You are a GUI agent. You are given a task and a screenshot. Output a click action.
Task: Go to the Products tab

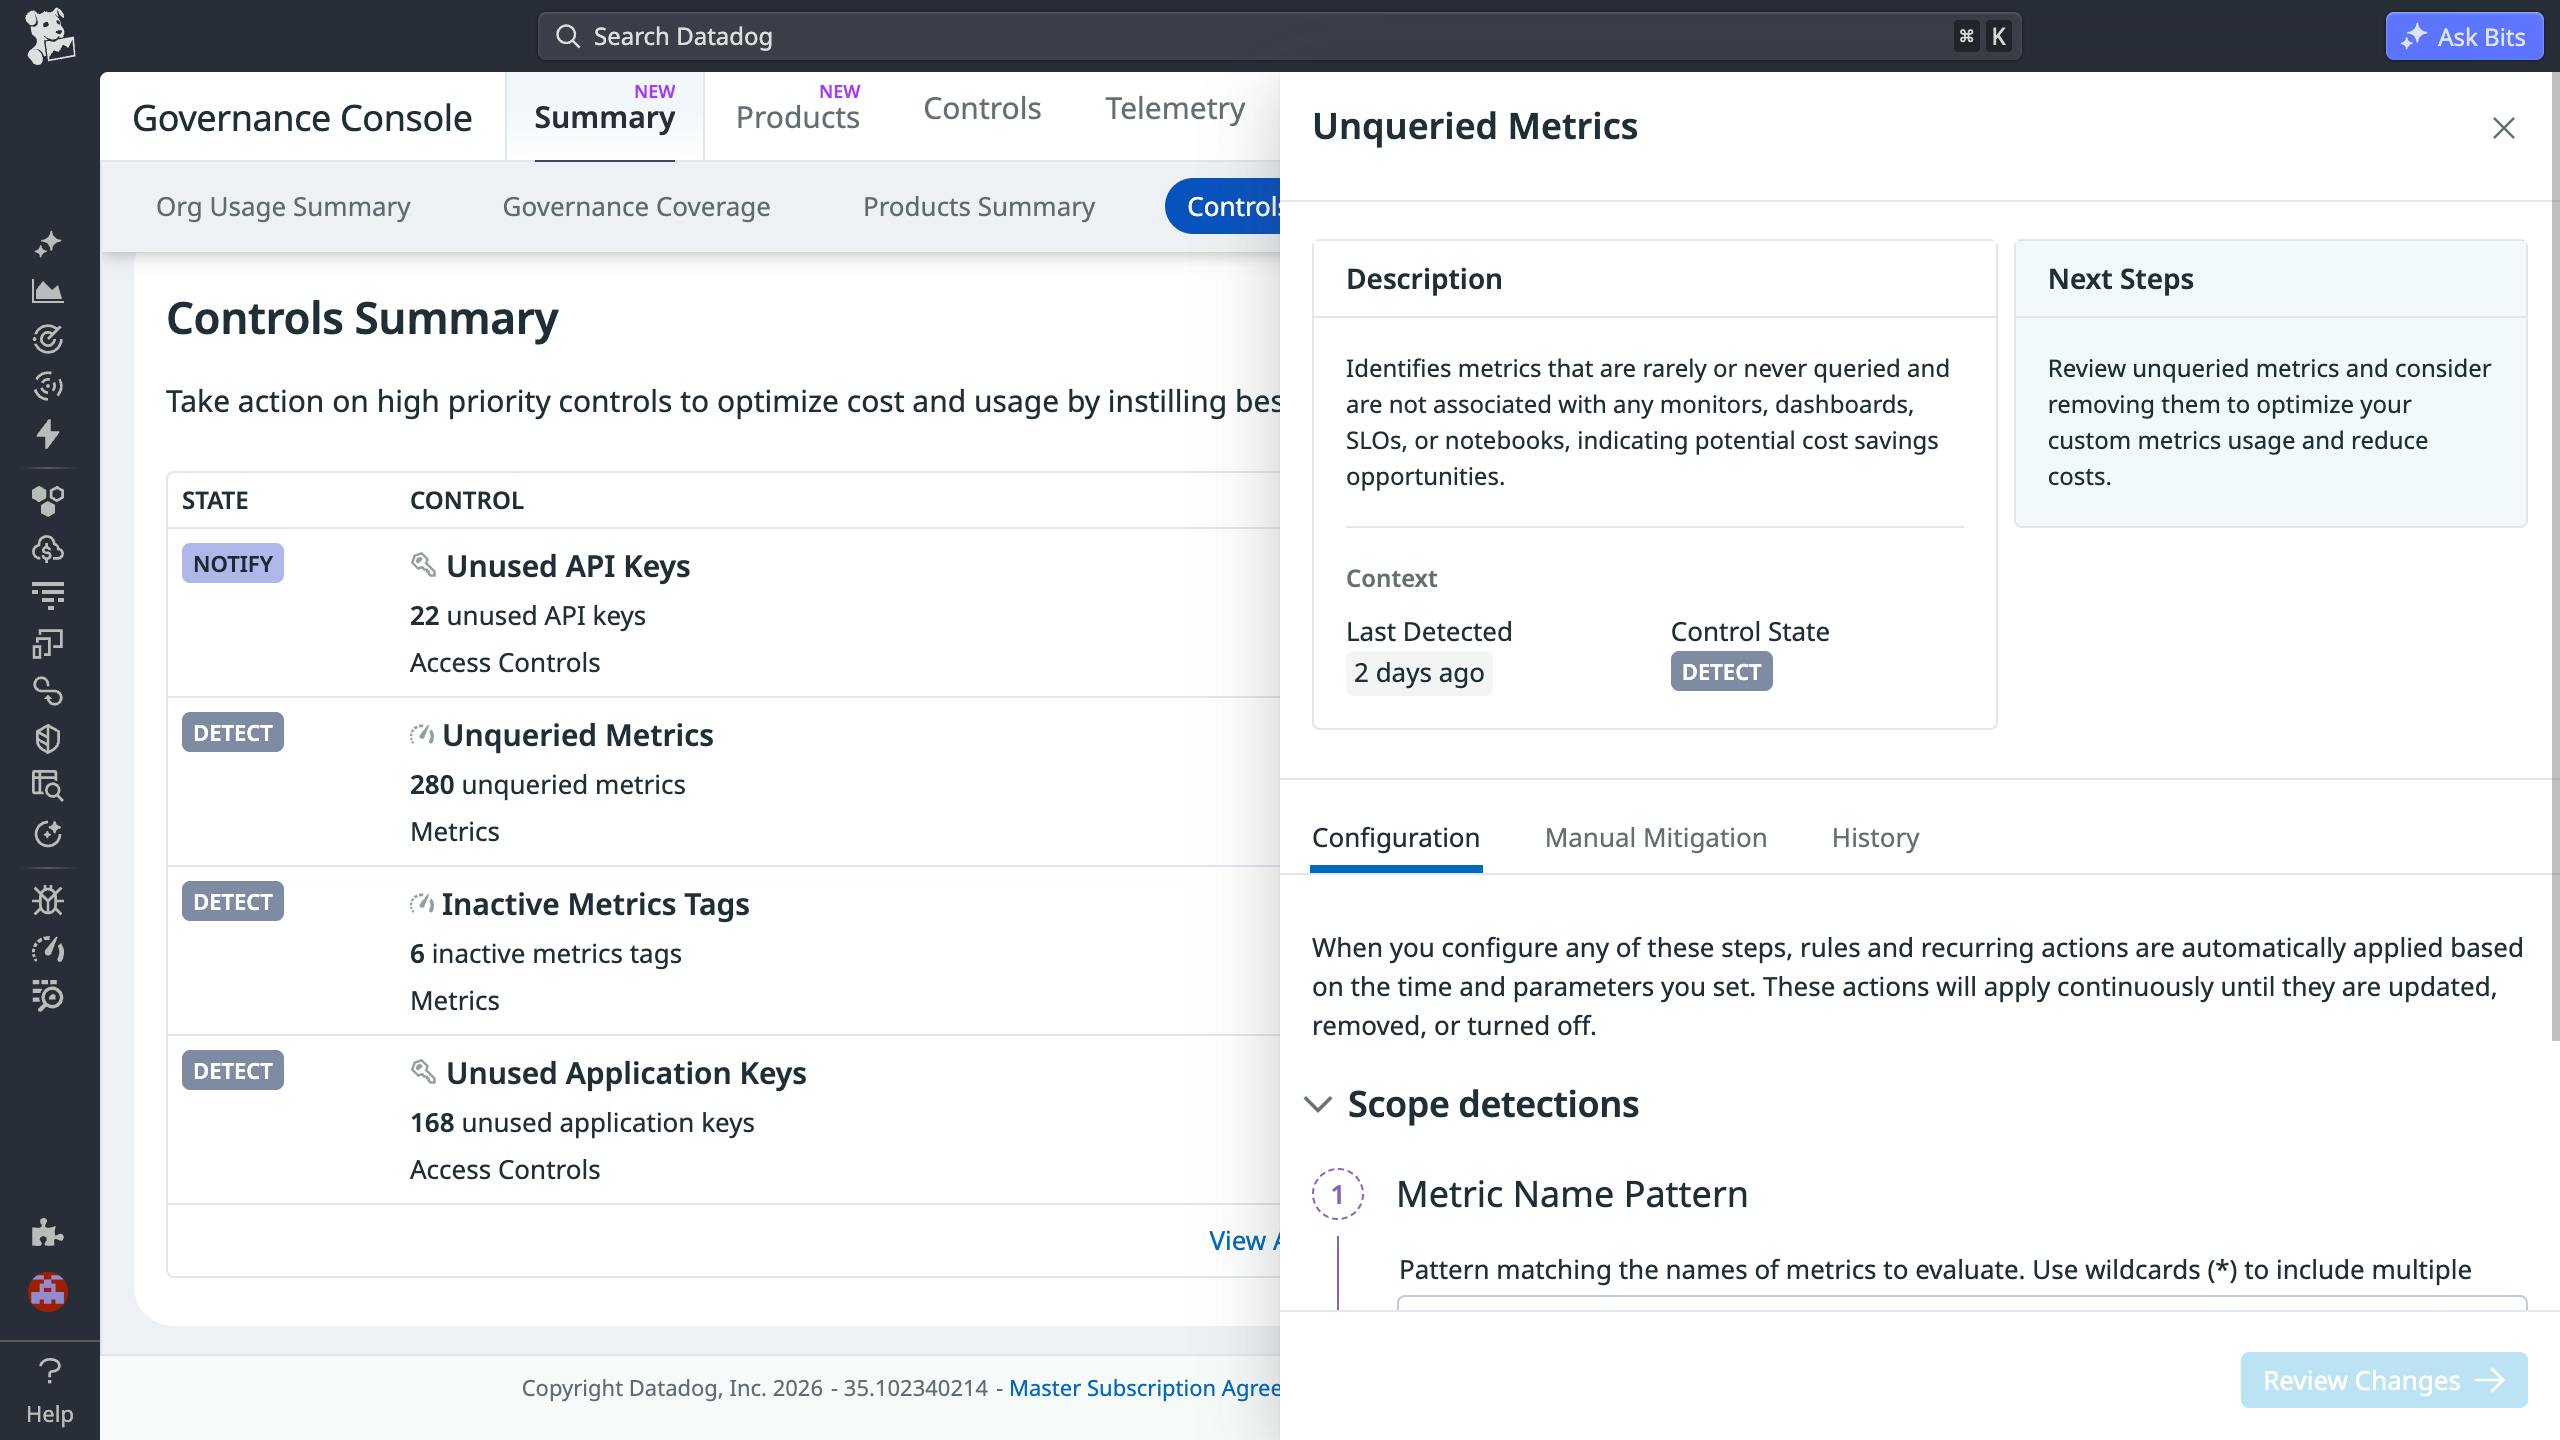[x=797, y=117]
